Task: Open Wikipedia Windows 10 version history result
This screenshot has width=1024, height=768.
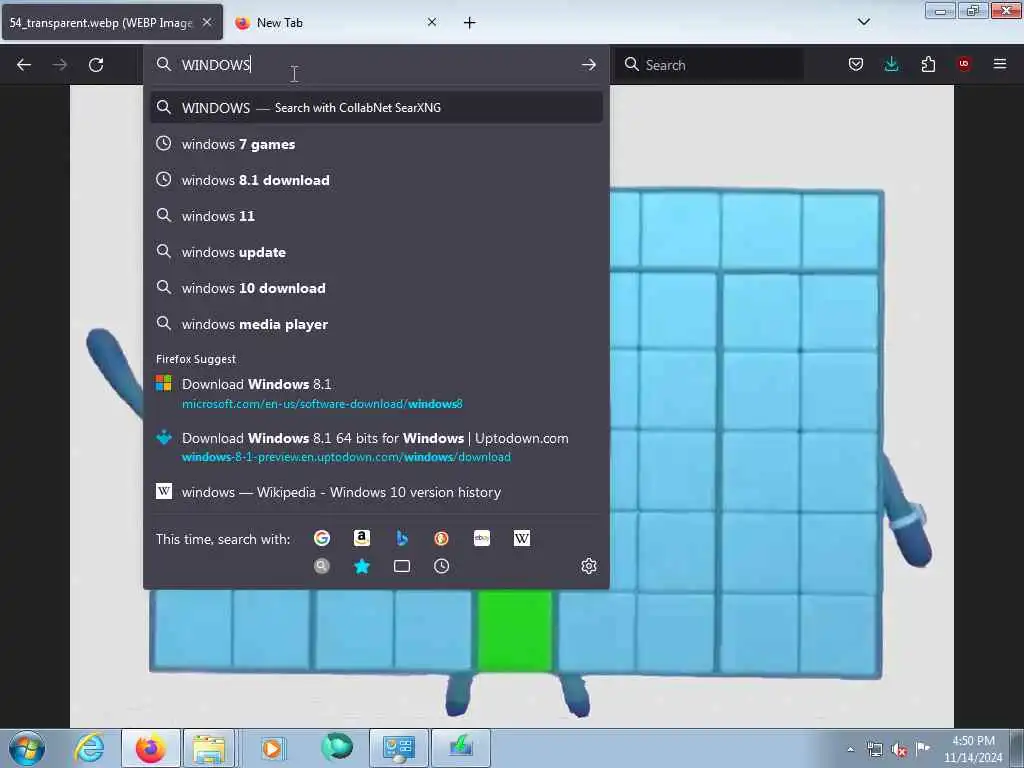Action: point(377,492)
